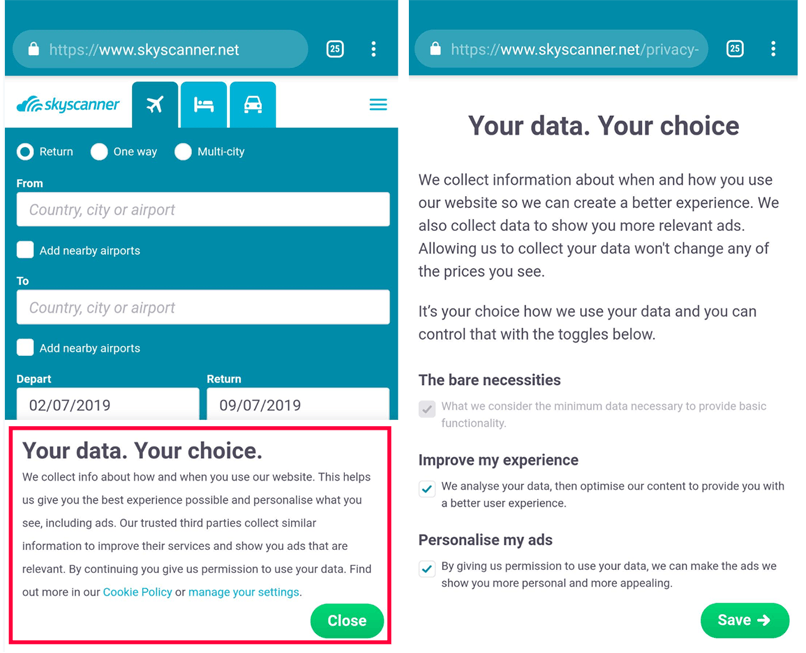Viewport: 806px width, 653px height.
Task: Open tab switcher on privacy page browser
Action: click(735, 49)
